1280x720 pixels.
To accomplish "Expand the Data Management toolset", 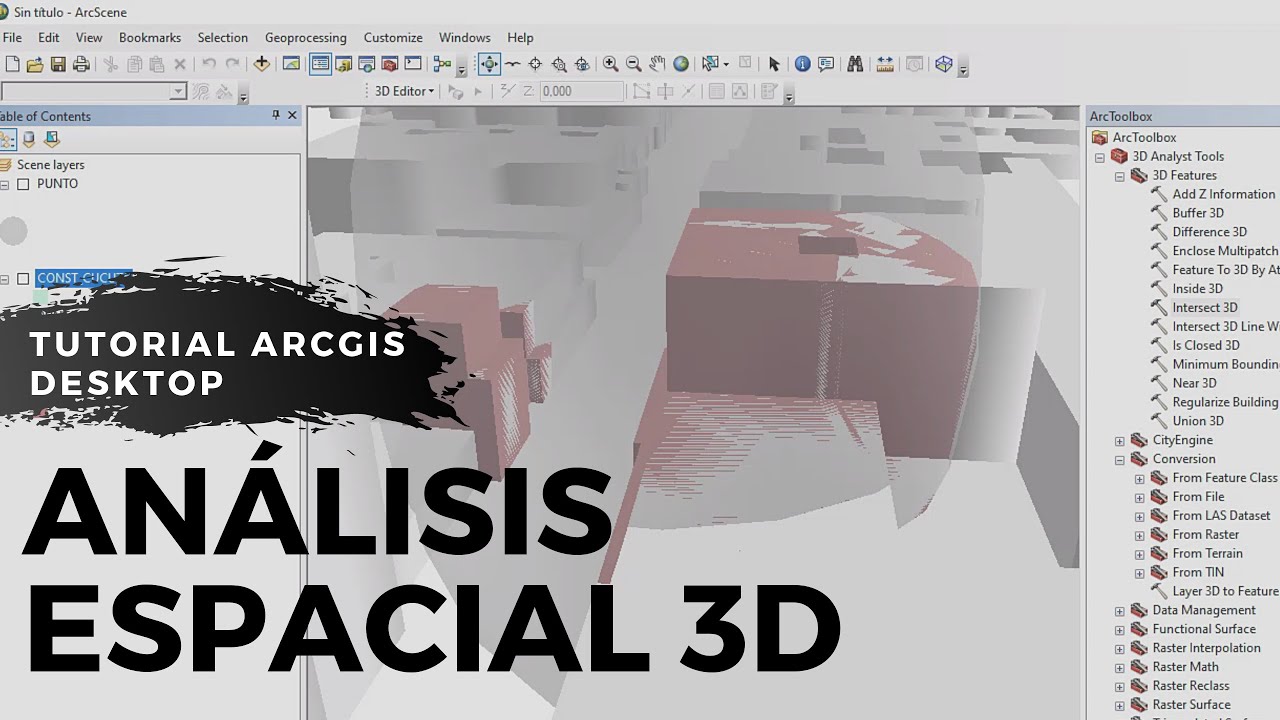I will click(1120, 611).
